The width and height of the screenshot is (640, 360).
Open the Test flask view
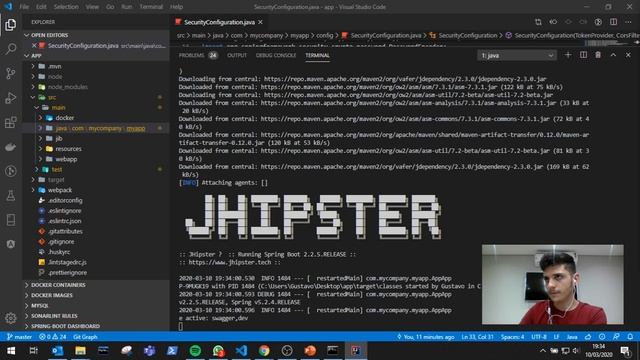11,196
